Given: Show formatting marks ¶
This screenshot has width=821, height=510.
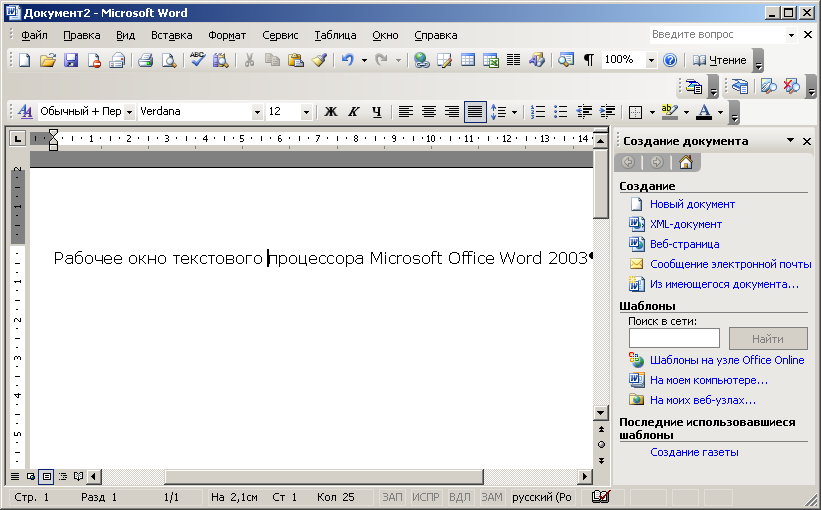Looking at the screenshot, I should pyautogui.click(x=589, y=60).
